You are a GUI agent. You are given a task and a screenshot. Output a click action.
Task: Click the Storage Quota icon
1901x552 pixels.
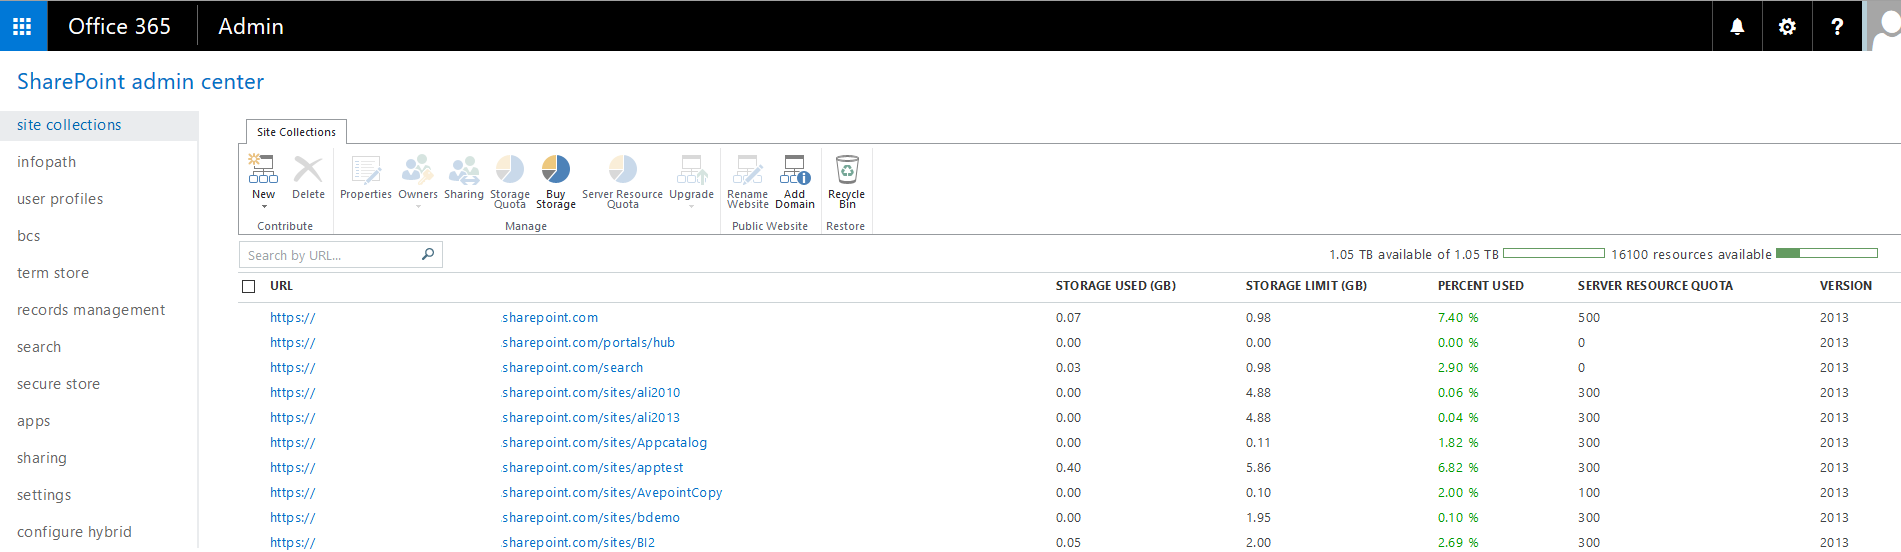510,169
